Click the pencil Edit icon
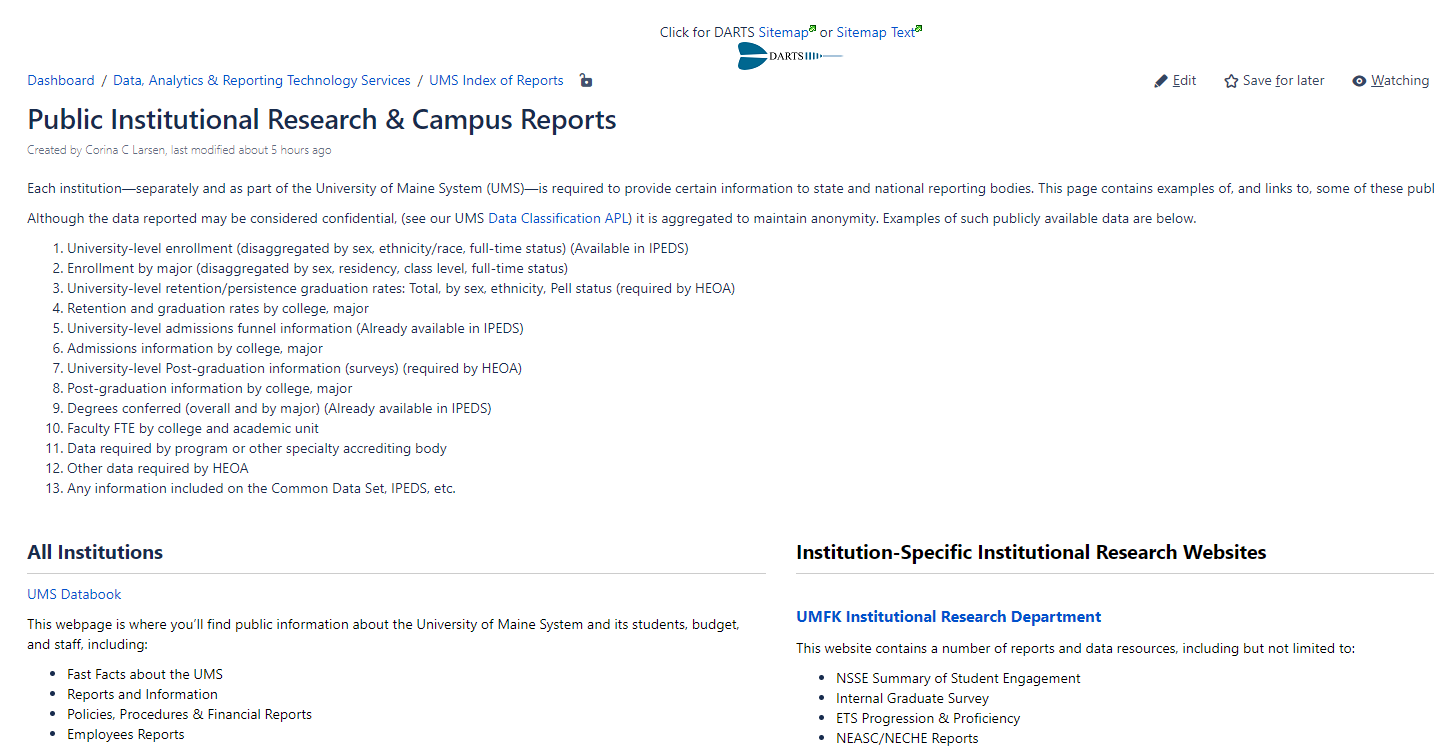Screen dimensions: 1434x752 coord(1161,81)
